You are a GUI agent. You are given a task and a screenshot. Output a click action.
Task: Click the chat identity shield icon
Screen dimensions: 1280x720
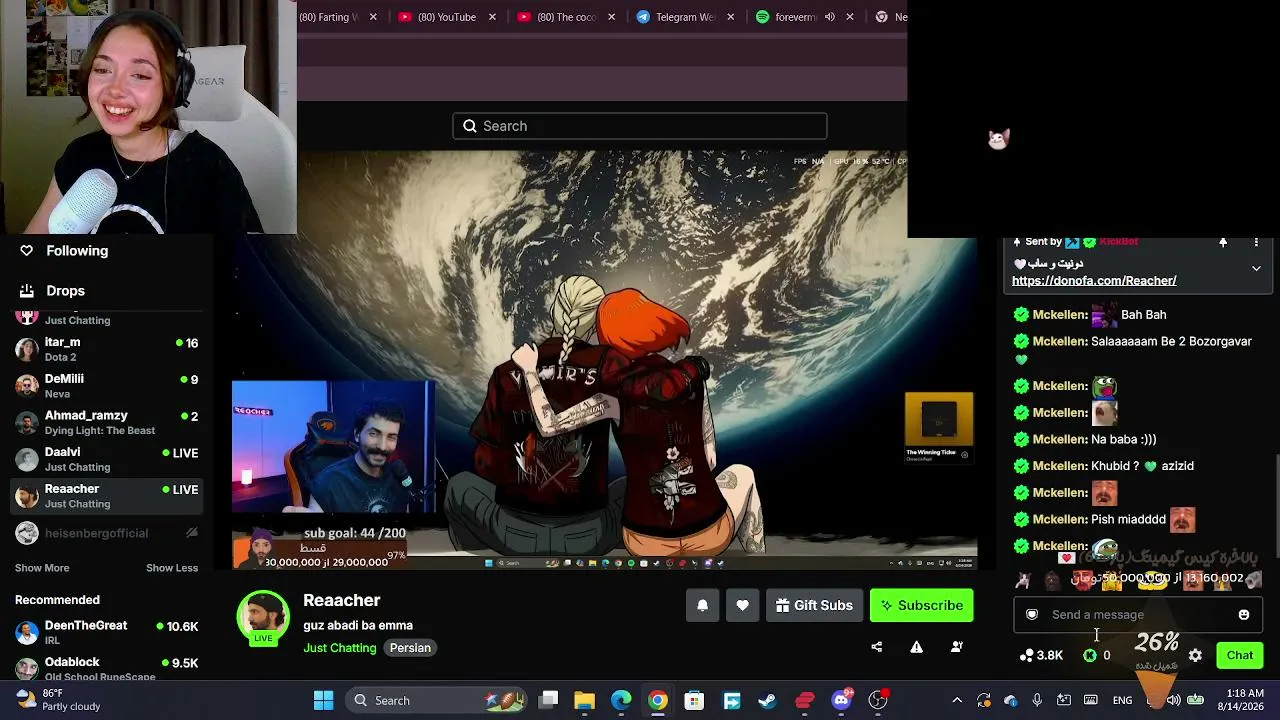pyautogui.click(x=1032, y=615)
